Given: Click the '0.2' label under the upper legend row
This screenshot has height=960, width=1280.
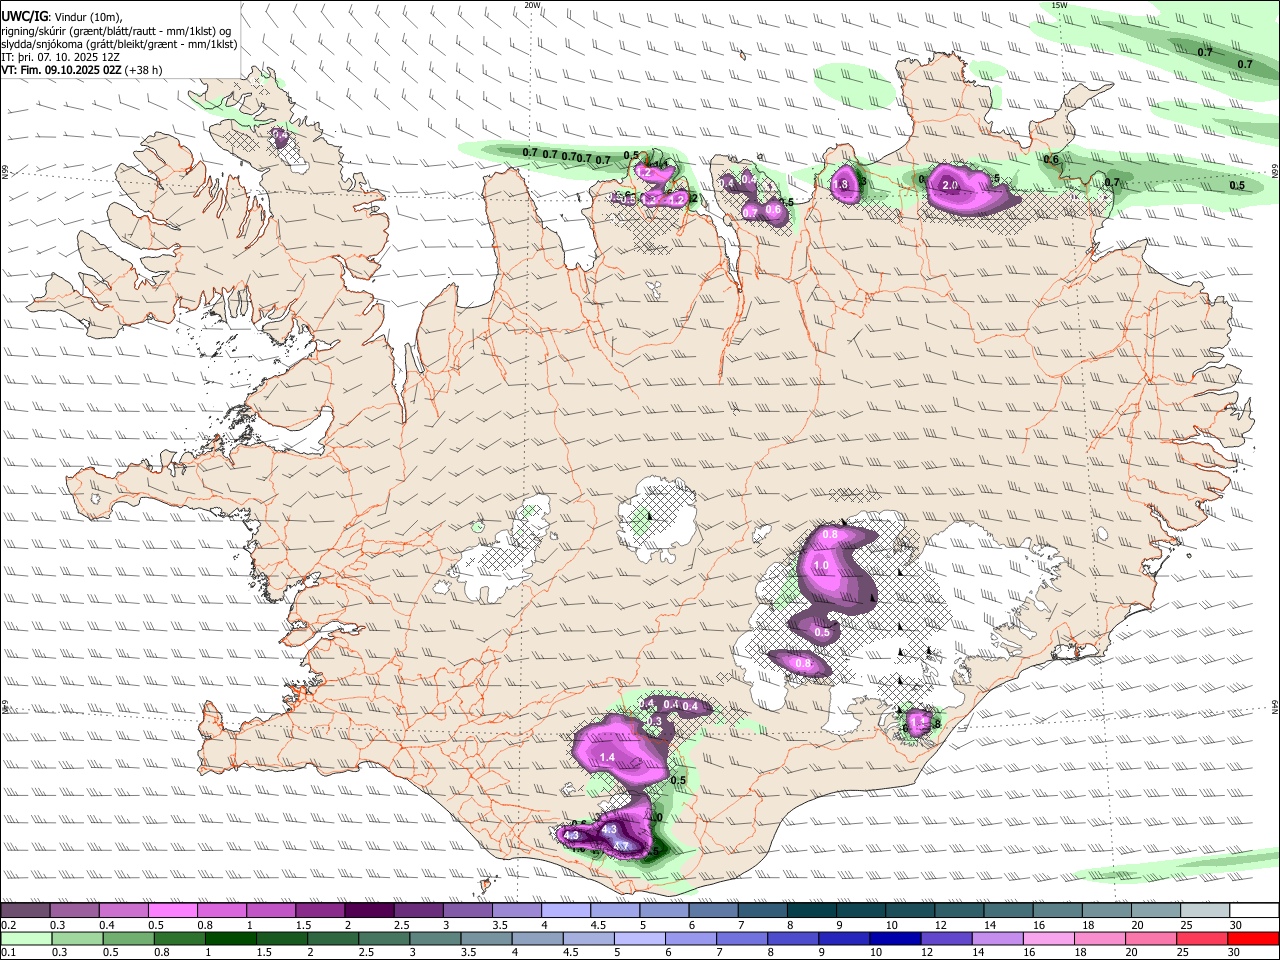Looking at the screenshot, I should pyautogui.click(x=8, y=925).
